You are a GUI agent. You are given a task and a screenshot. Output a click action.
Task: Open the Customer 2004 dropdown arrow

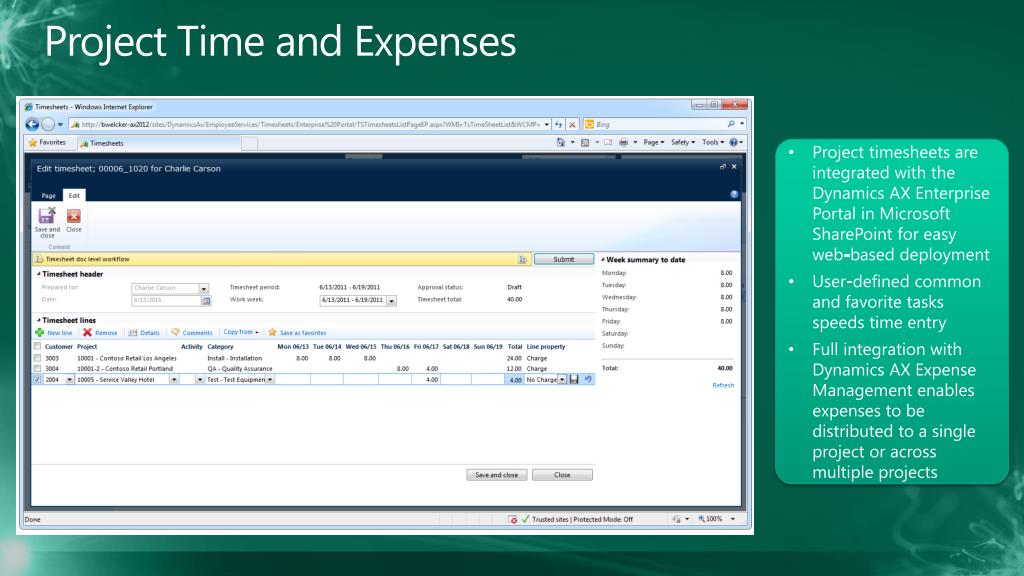69,379
